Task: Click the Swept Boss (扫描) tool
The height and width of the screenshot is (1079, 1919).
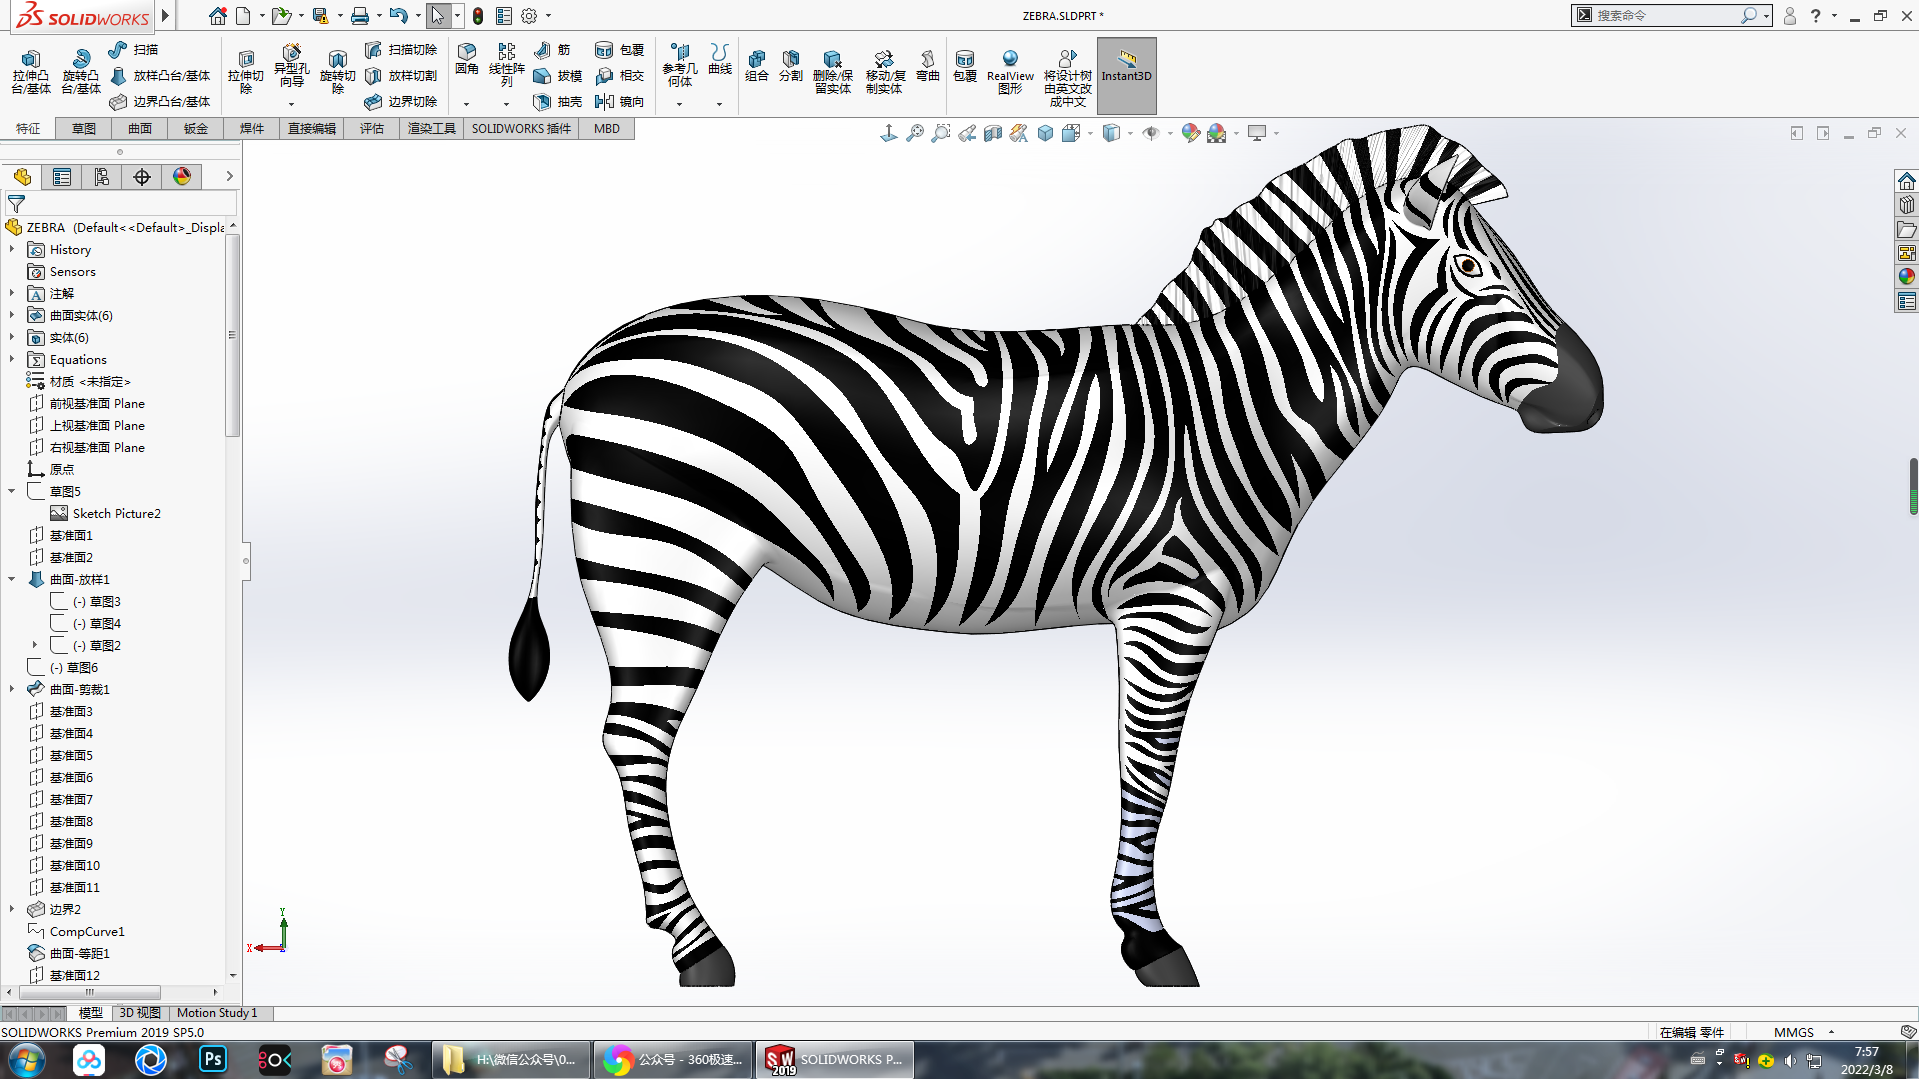Action: [x=133, y=50]
